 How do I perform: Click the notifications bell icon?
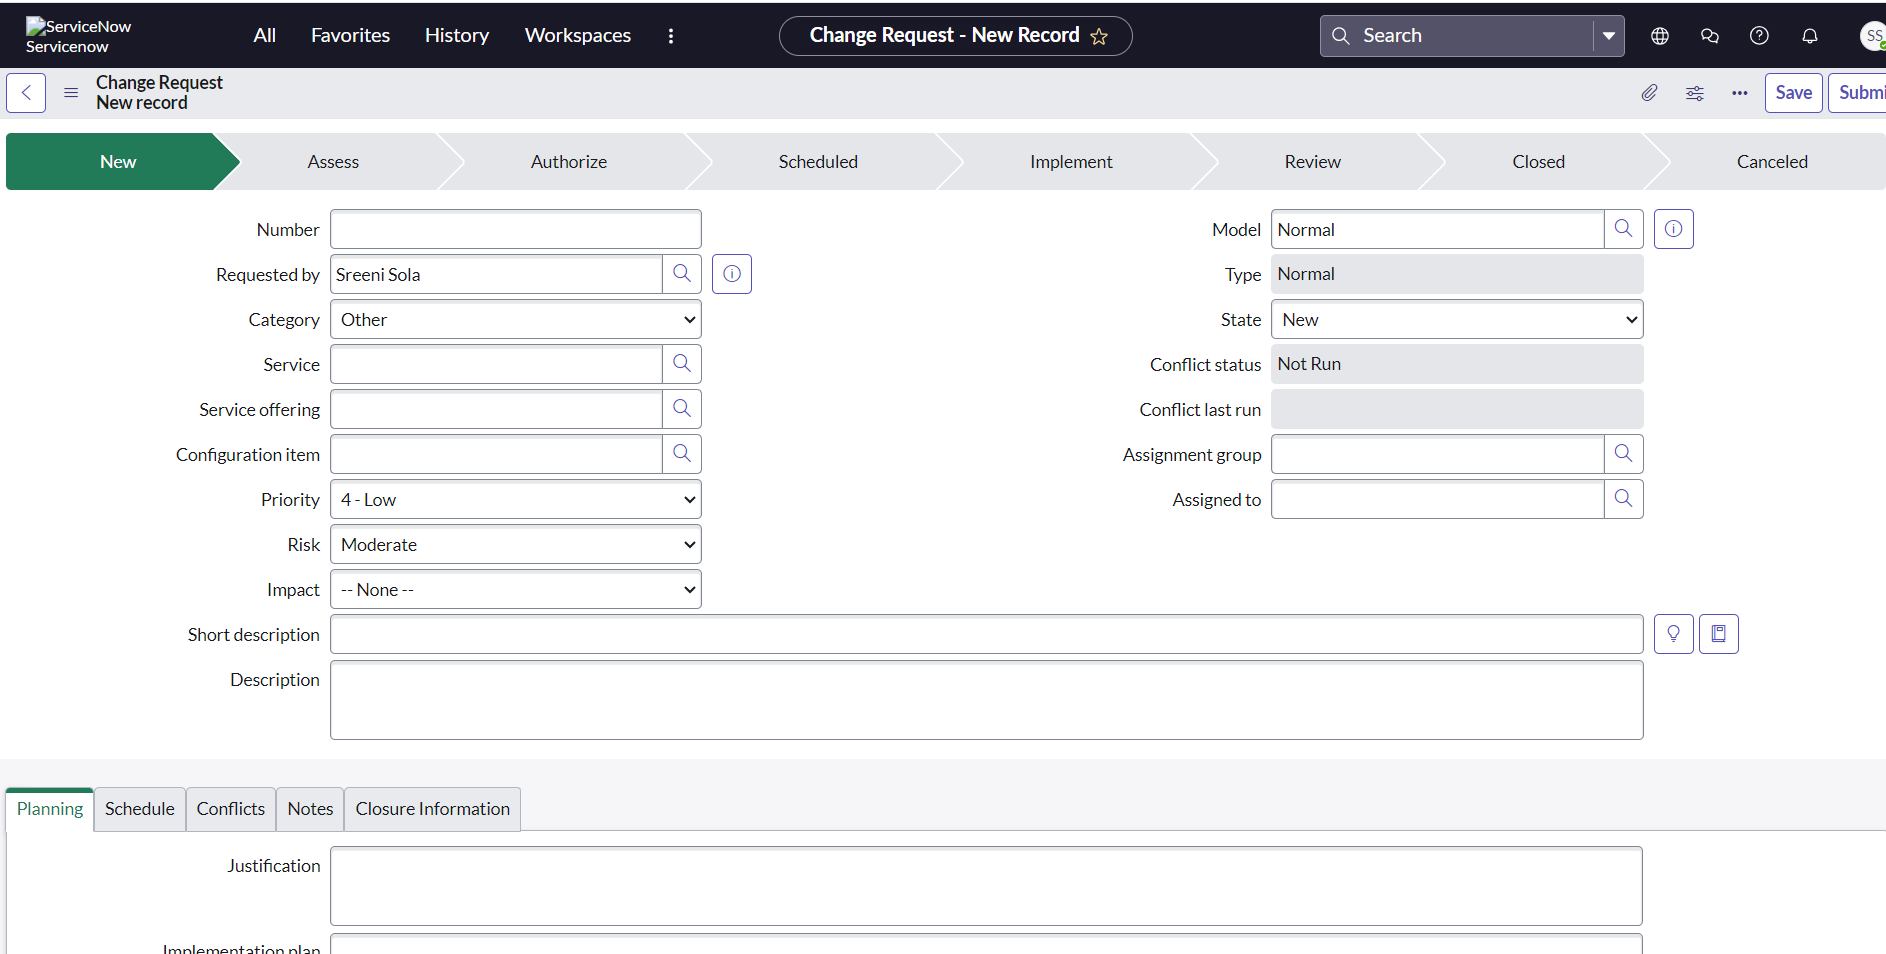[x=1809, y=36]
